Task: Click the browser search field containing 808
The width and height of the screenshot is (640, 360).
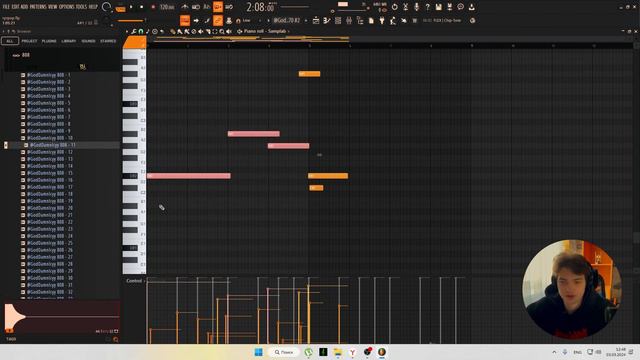Action: click(x=61, y=55)
